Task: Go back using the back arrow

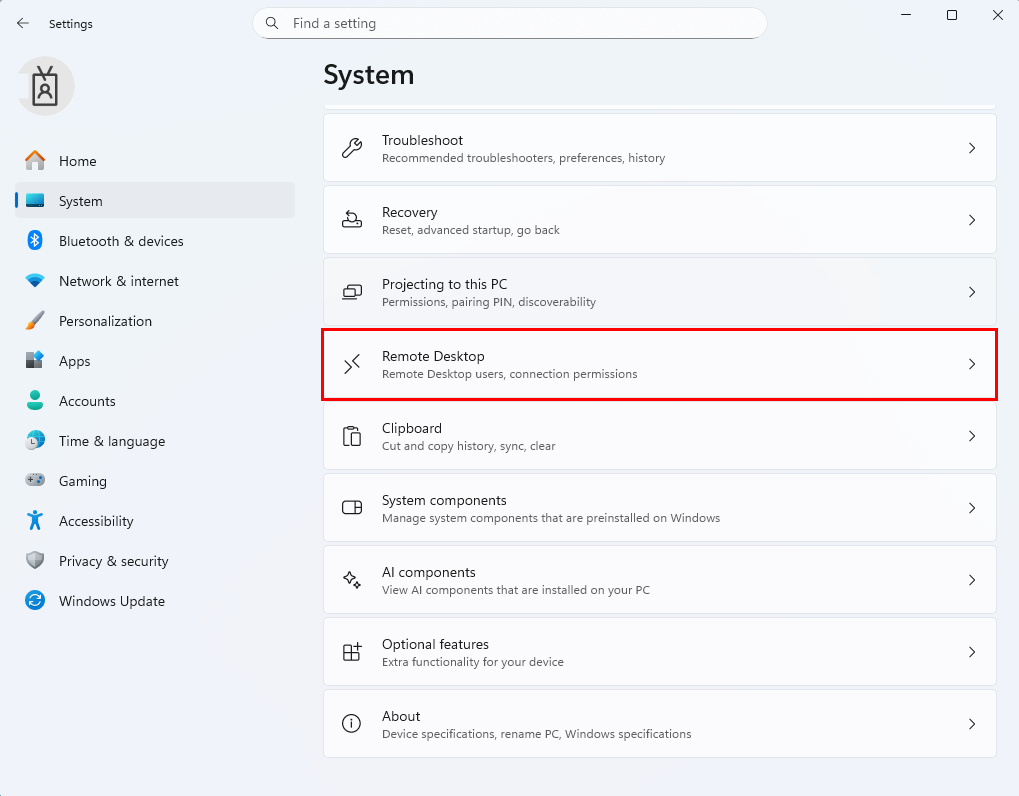Action: coord(23,23)
